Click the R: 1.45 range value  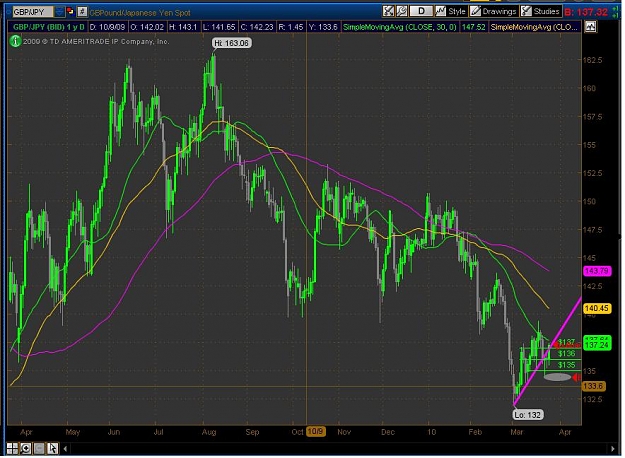(291, 27)
